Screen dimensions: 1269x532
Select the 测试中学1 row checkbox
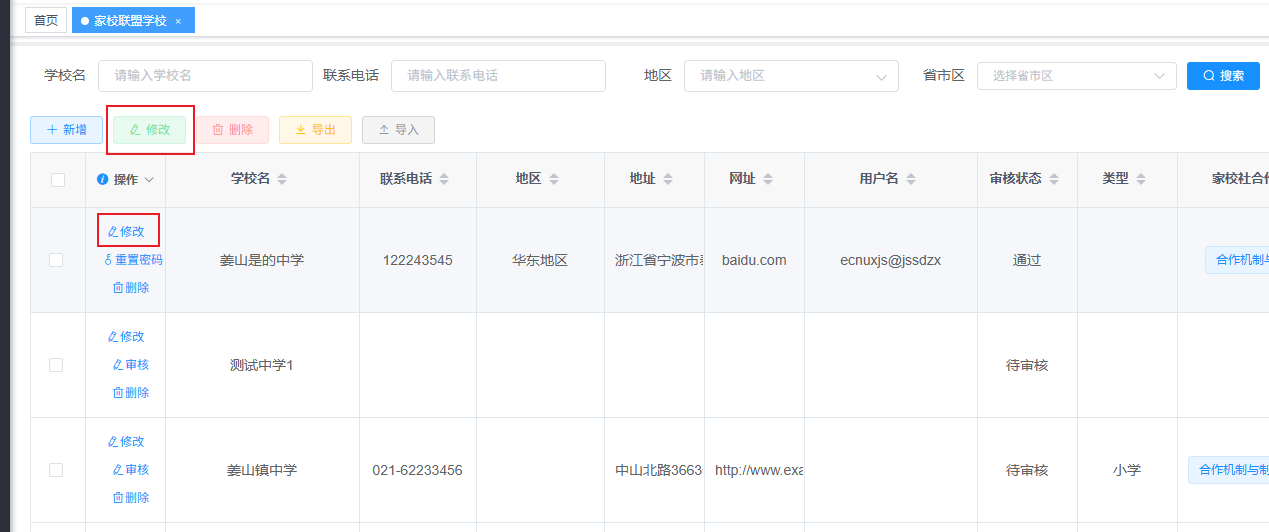(x=56, y=365)
